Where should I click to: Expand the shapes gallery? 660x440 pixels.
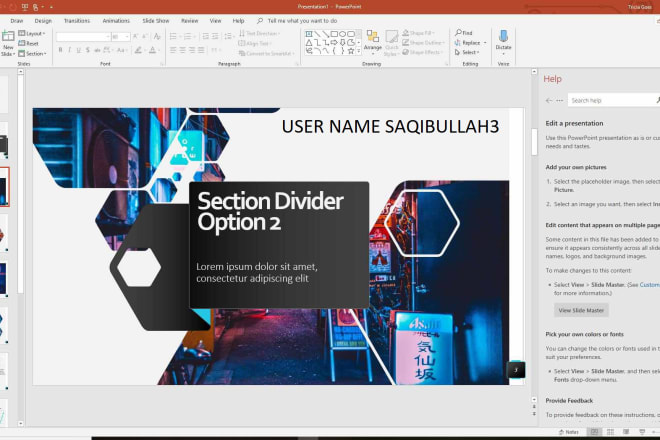point(359,51)
